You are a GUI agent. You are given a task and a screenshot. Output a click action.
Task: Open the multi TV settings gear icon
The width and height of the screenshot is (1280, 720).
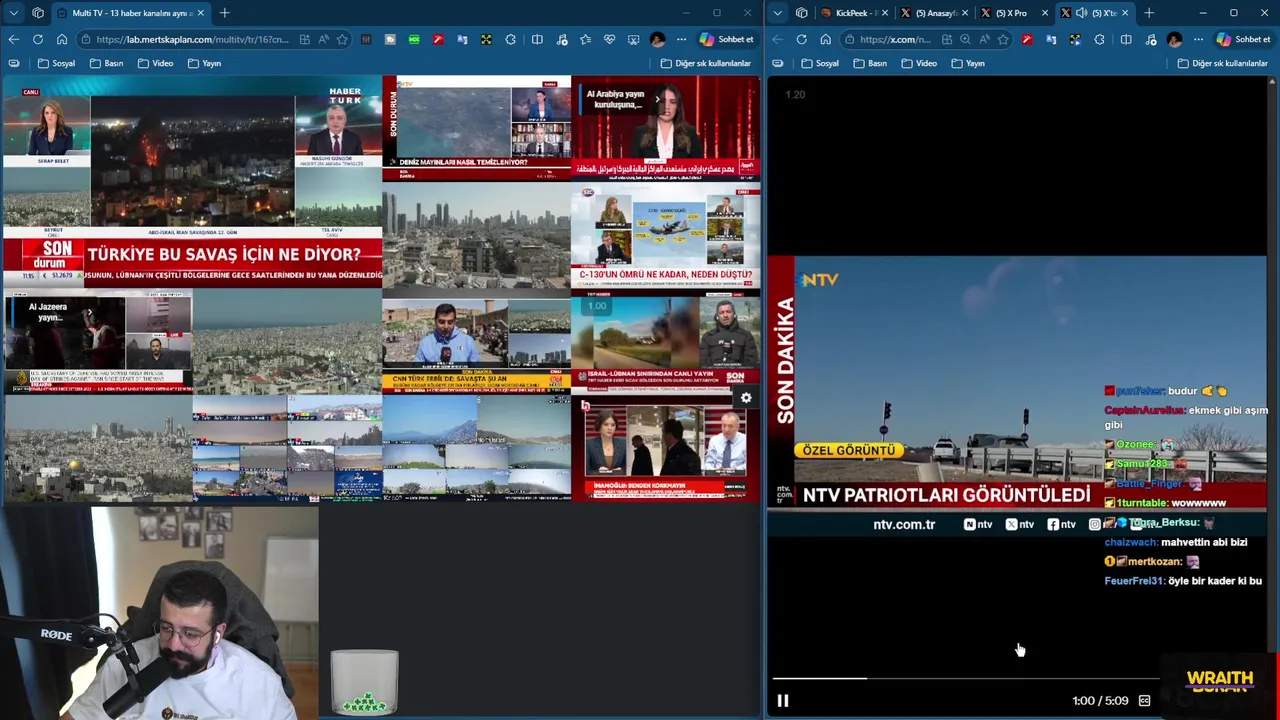point(746,398)
